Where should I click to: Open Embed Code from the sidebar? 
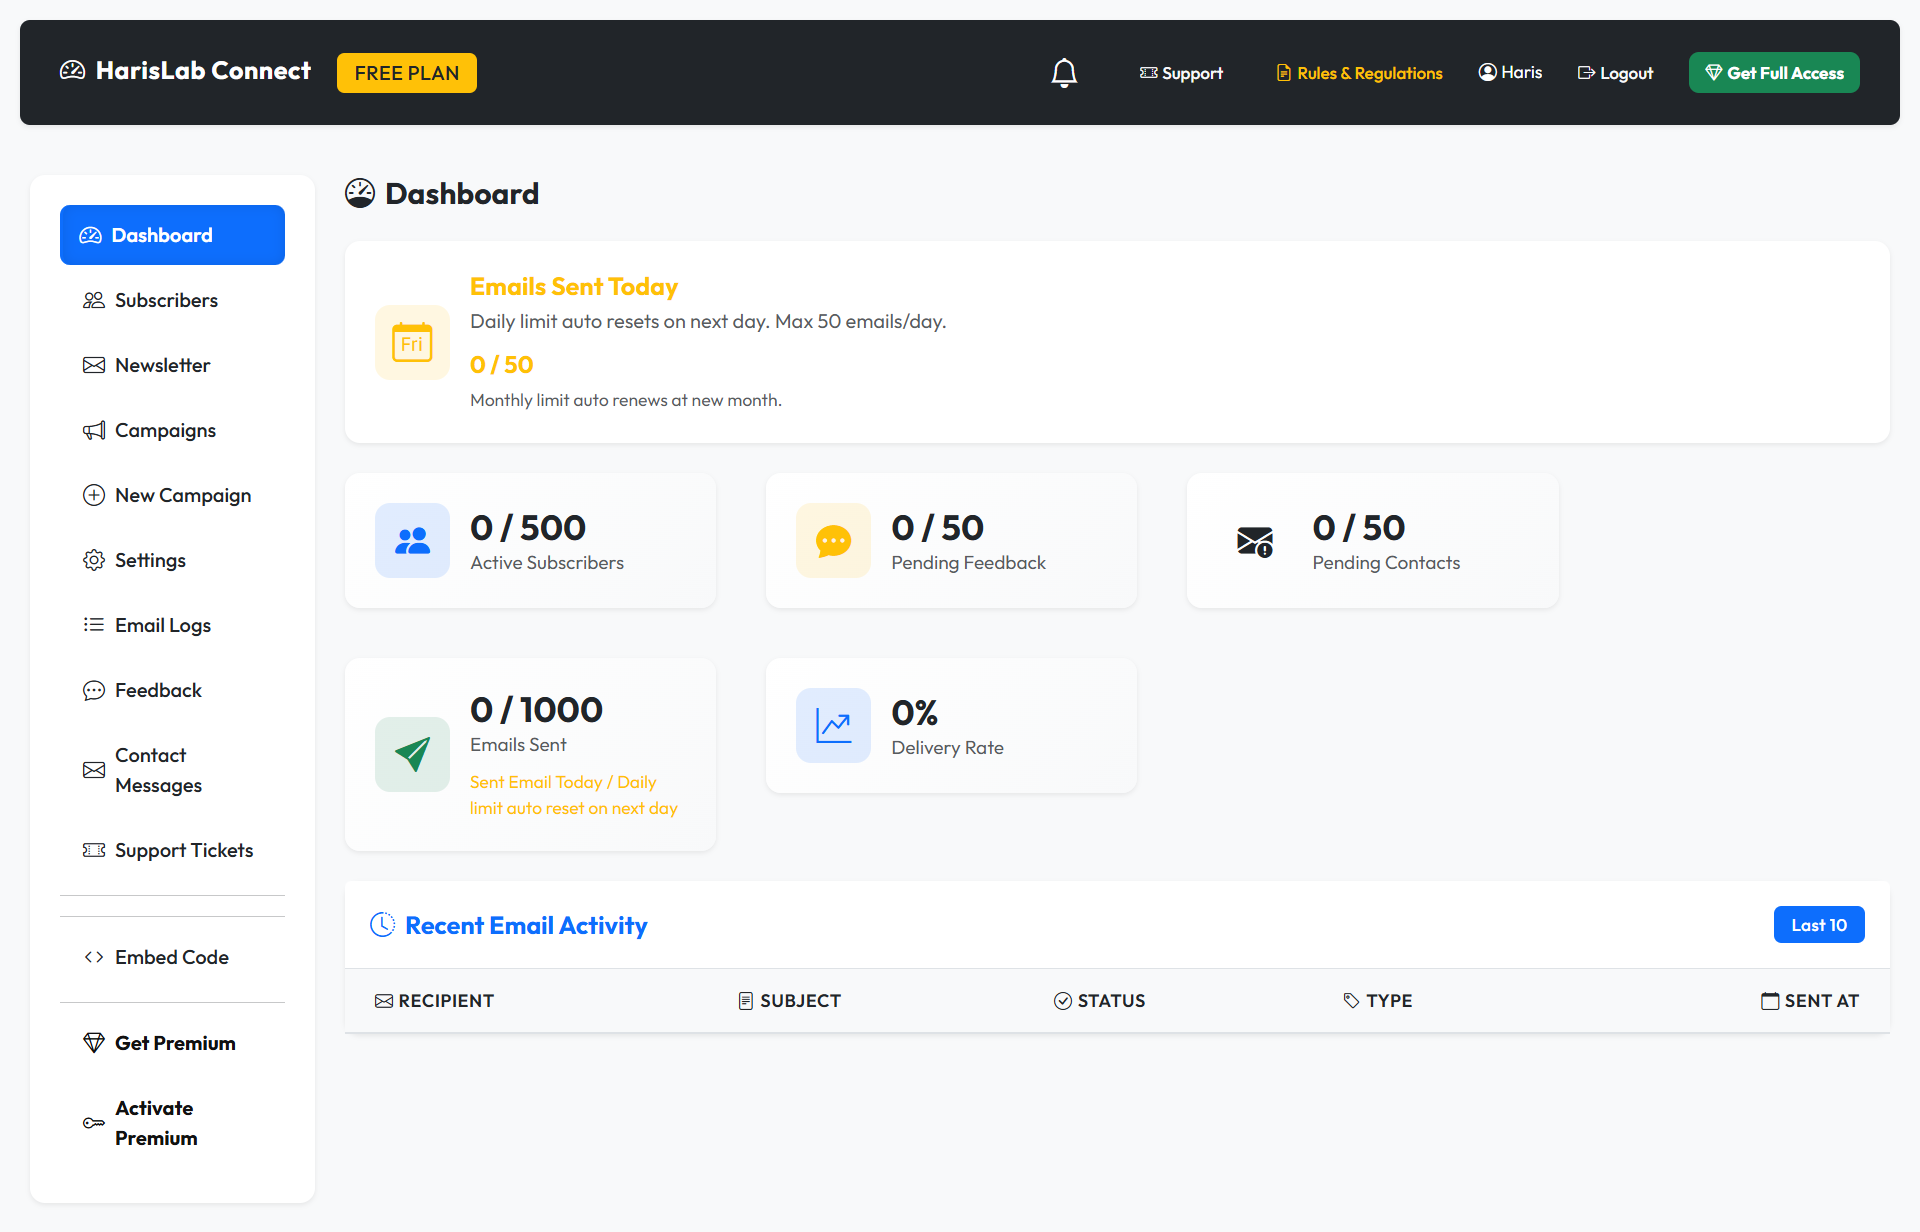(x=171, y=957)
